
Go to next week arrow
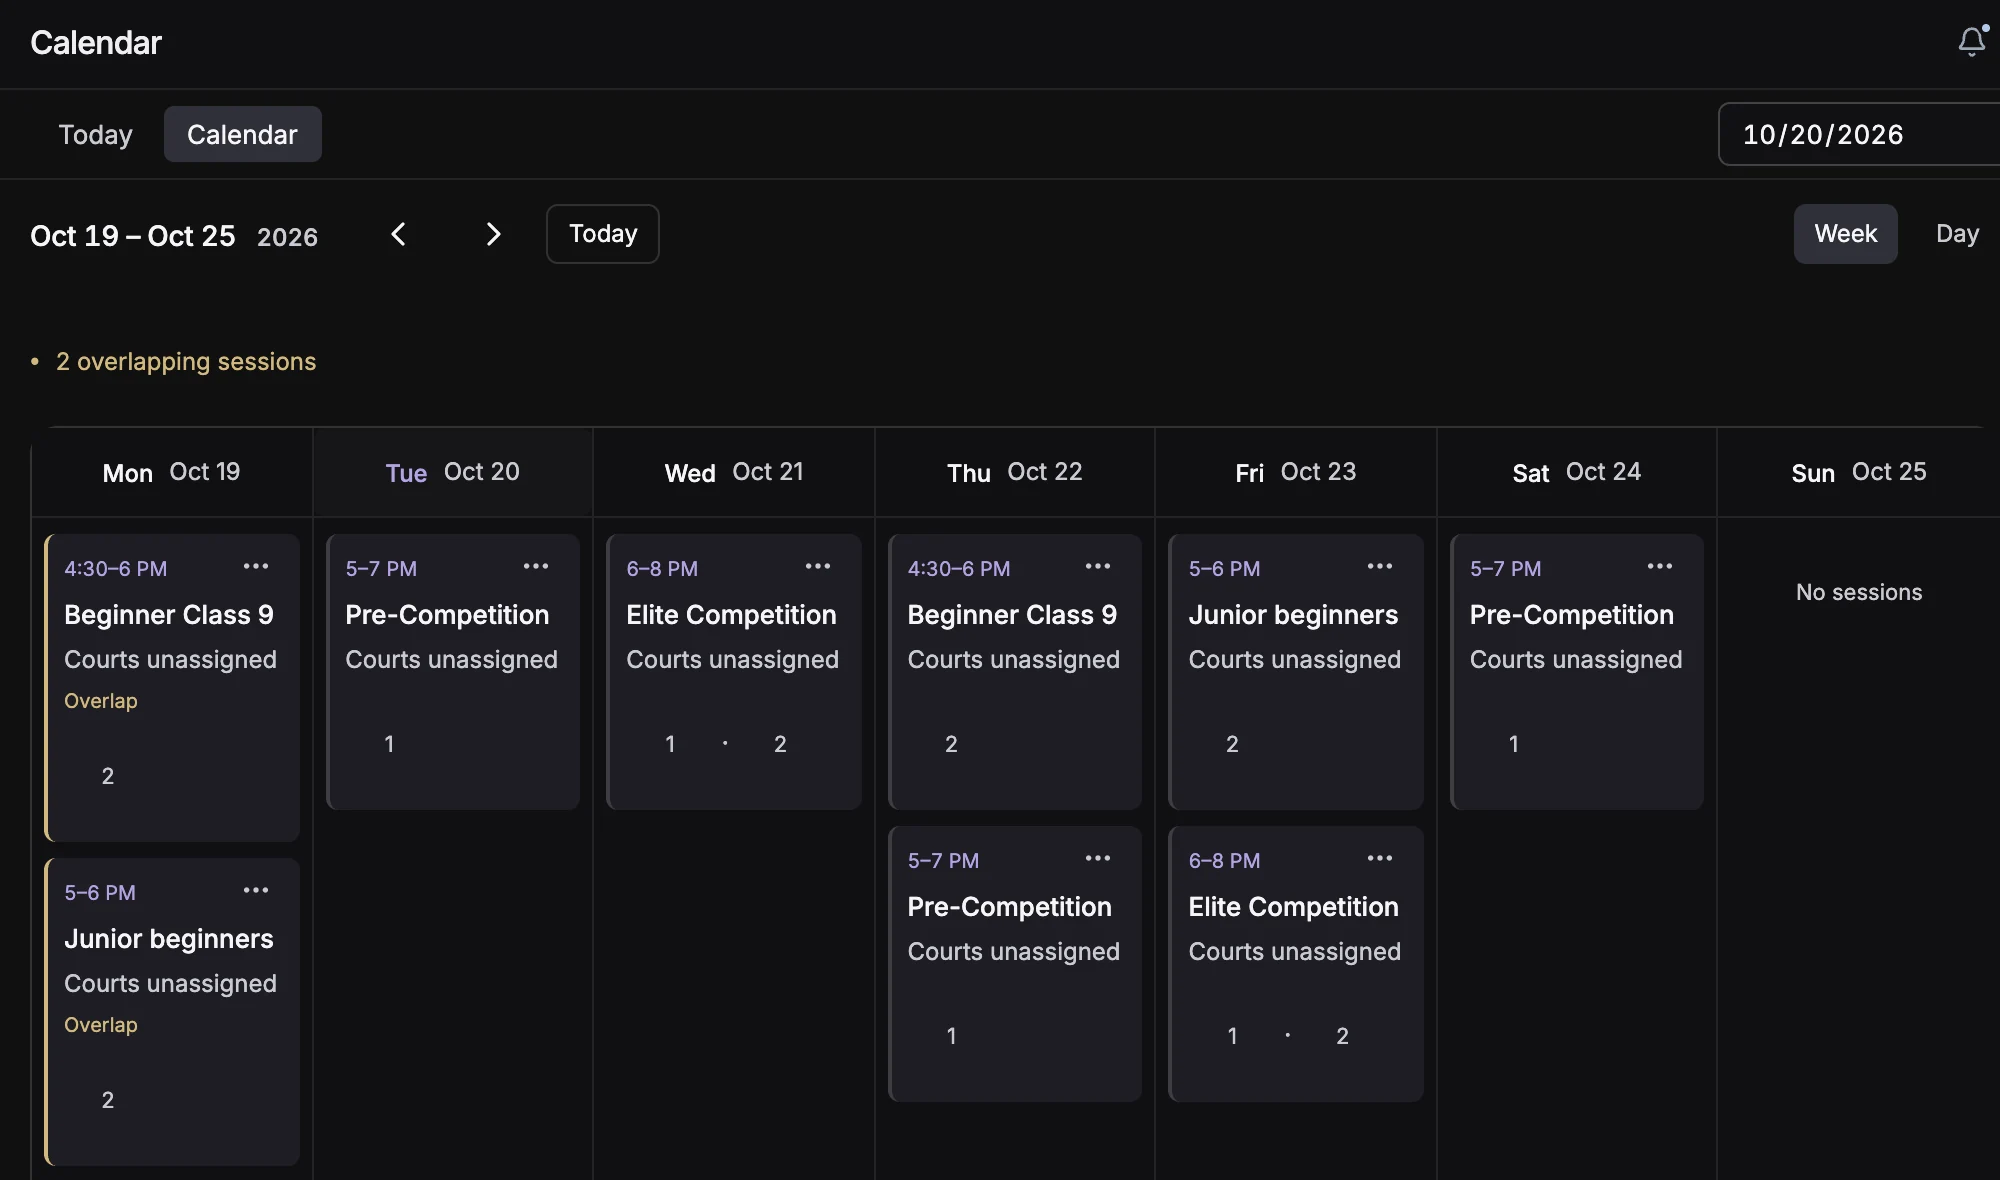tap(493, 234)
